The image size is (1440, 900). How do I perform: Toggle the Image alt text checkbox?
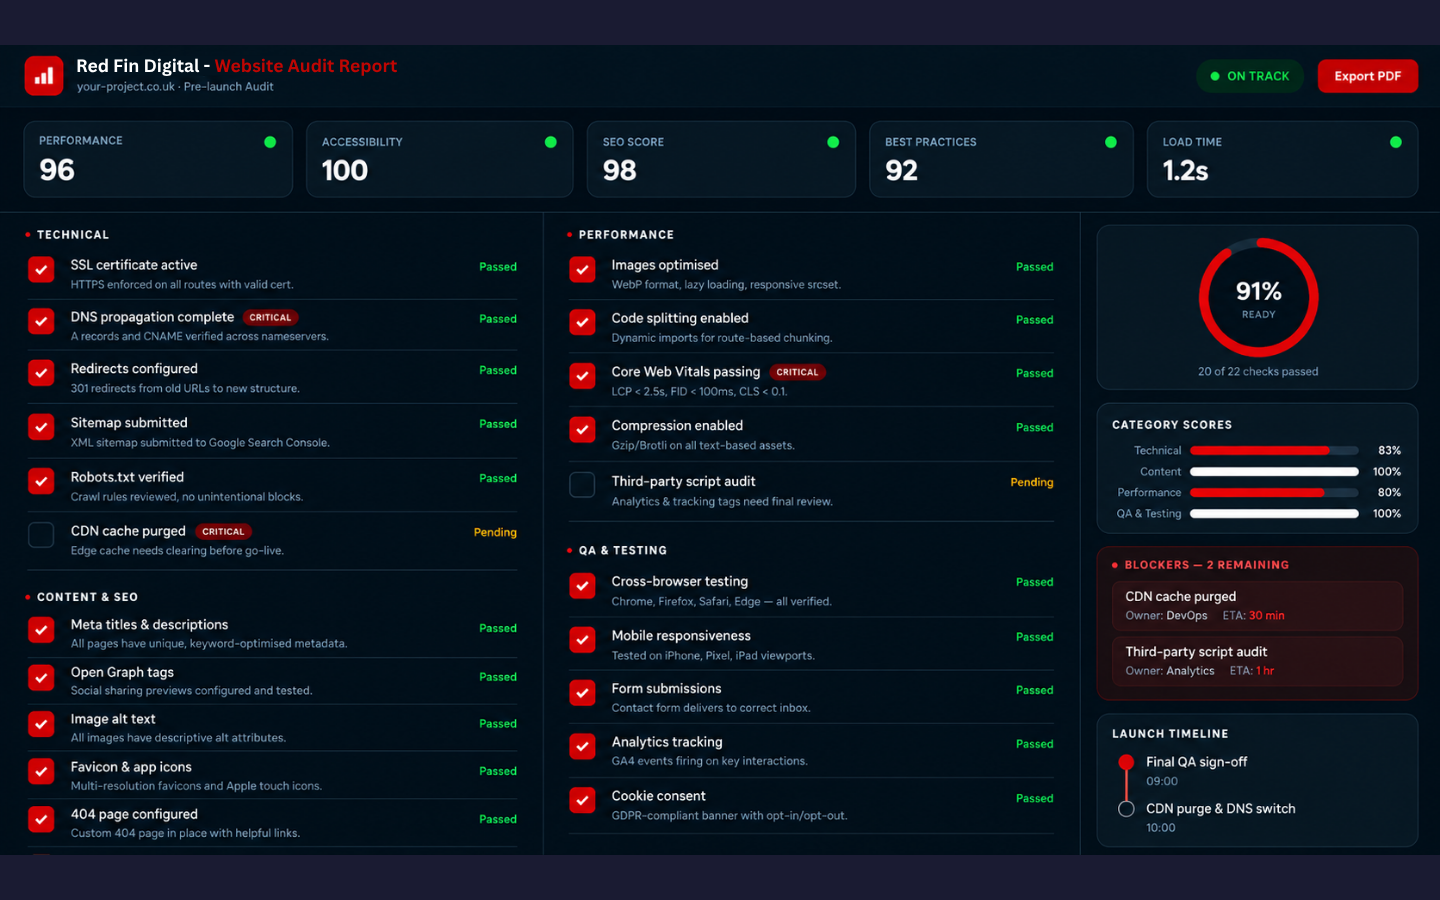click(x=41, y=725)
